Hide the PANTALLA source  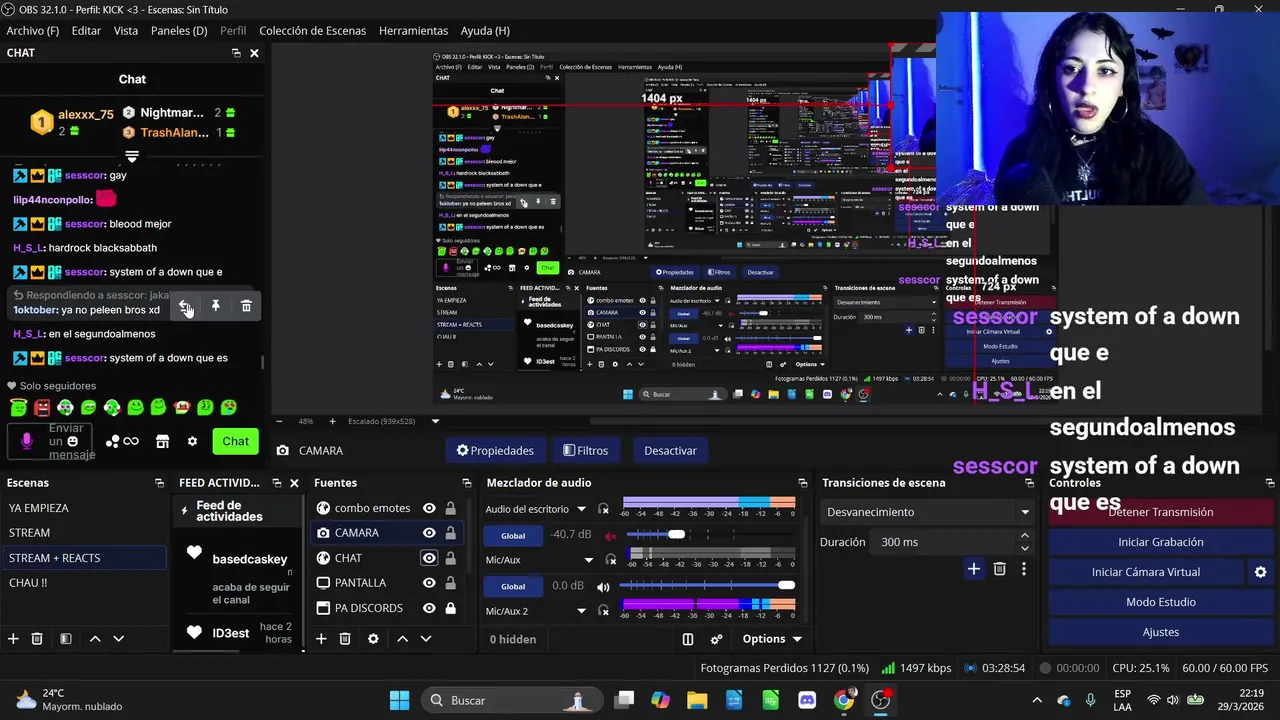429,583
